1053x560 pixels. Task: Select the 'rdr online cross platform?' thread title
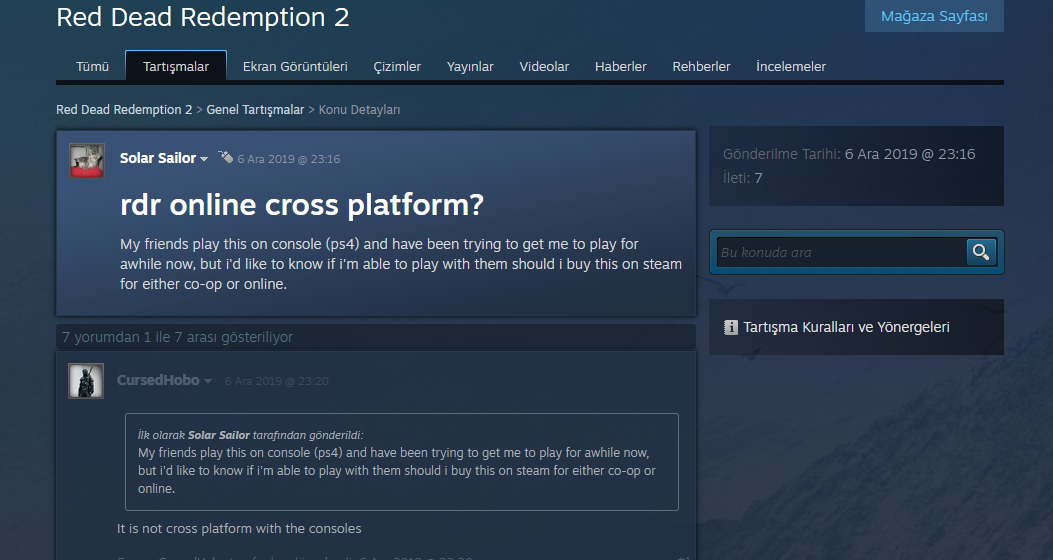pos(302,205)
